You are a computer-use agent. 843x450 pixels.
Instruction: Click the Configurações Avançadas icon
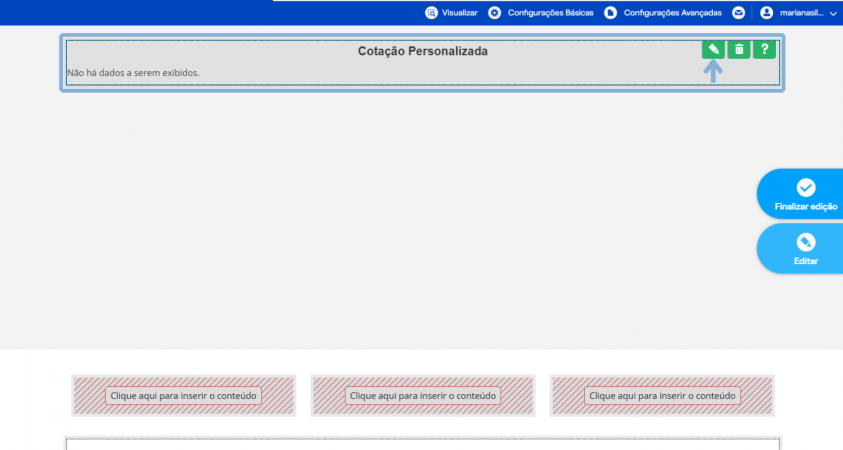610,13
